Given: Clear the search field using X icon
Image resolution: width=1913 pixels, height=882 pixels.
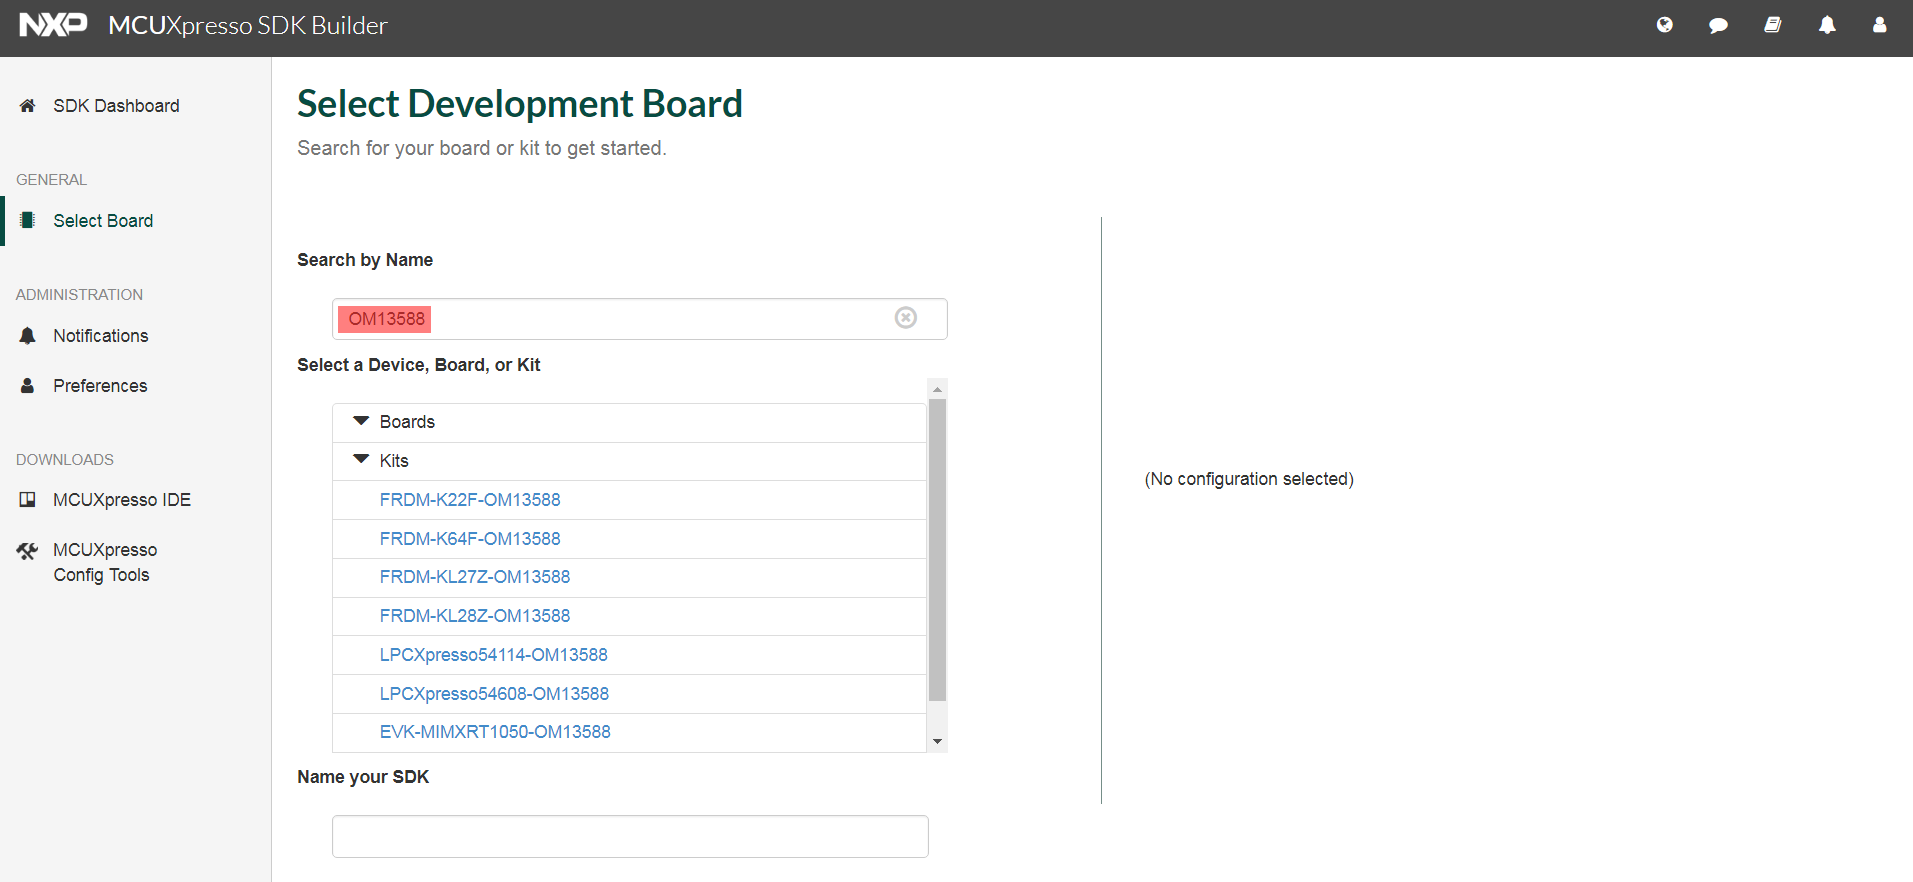Looking at the screenshot, I should click(x=905, y=318).
